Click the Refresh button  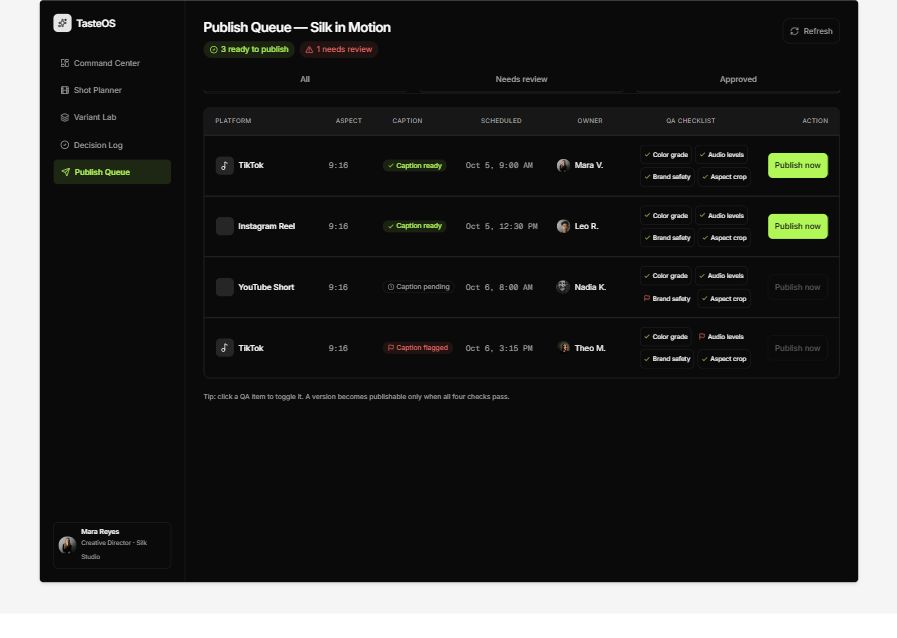point(811,31)
